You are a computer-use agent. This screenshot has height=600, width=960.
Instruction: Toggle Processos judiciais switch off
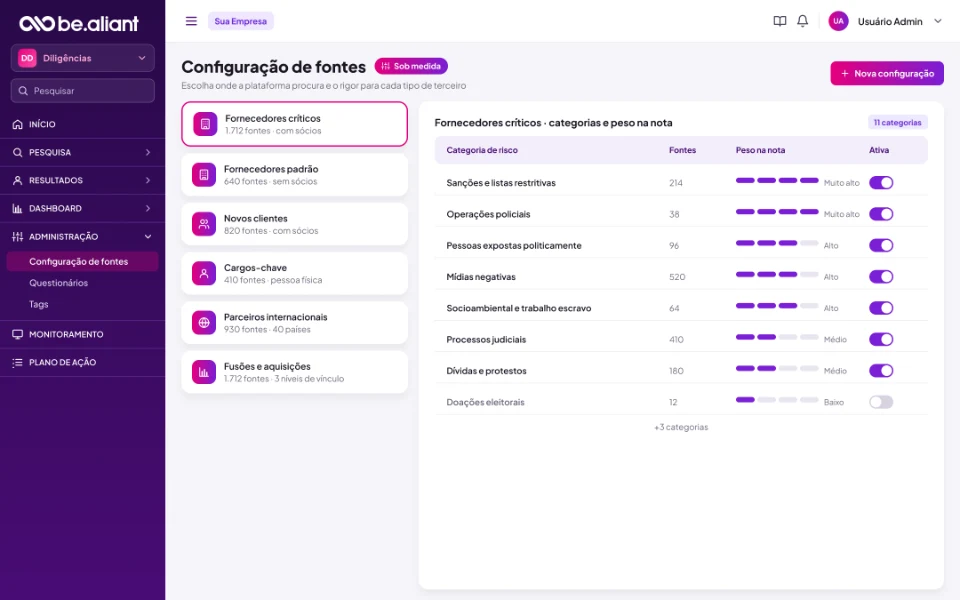click(881, 339)
